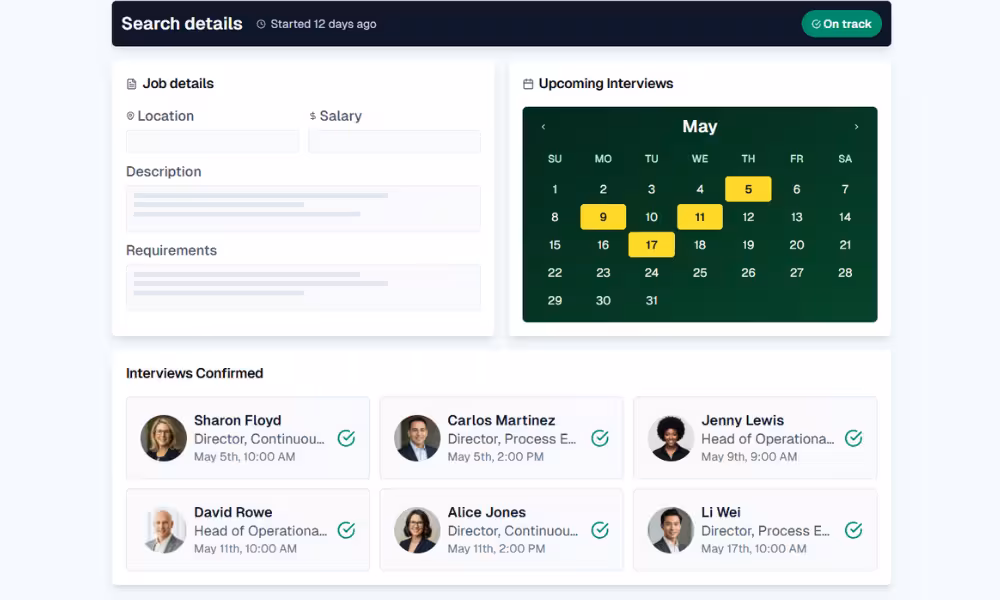Viewport: 1000px width, 600px height.
Task: Click the calendar icon beside Upcoming Interviews
Action: 528,84
